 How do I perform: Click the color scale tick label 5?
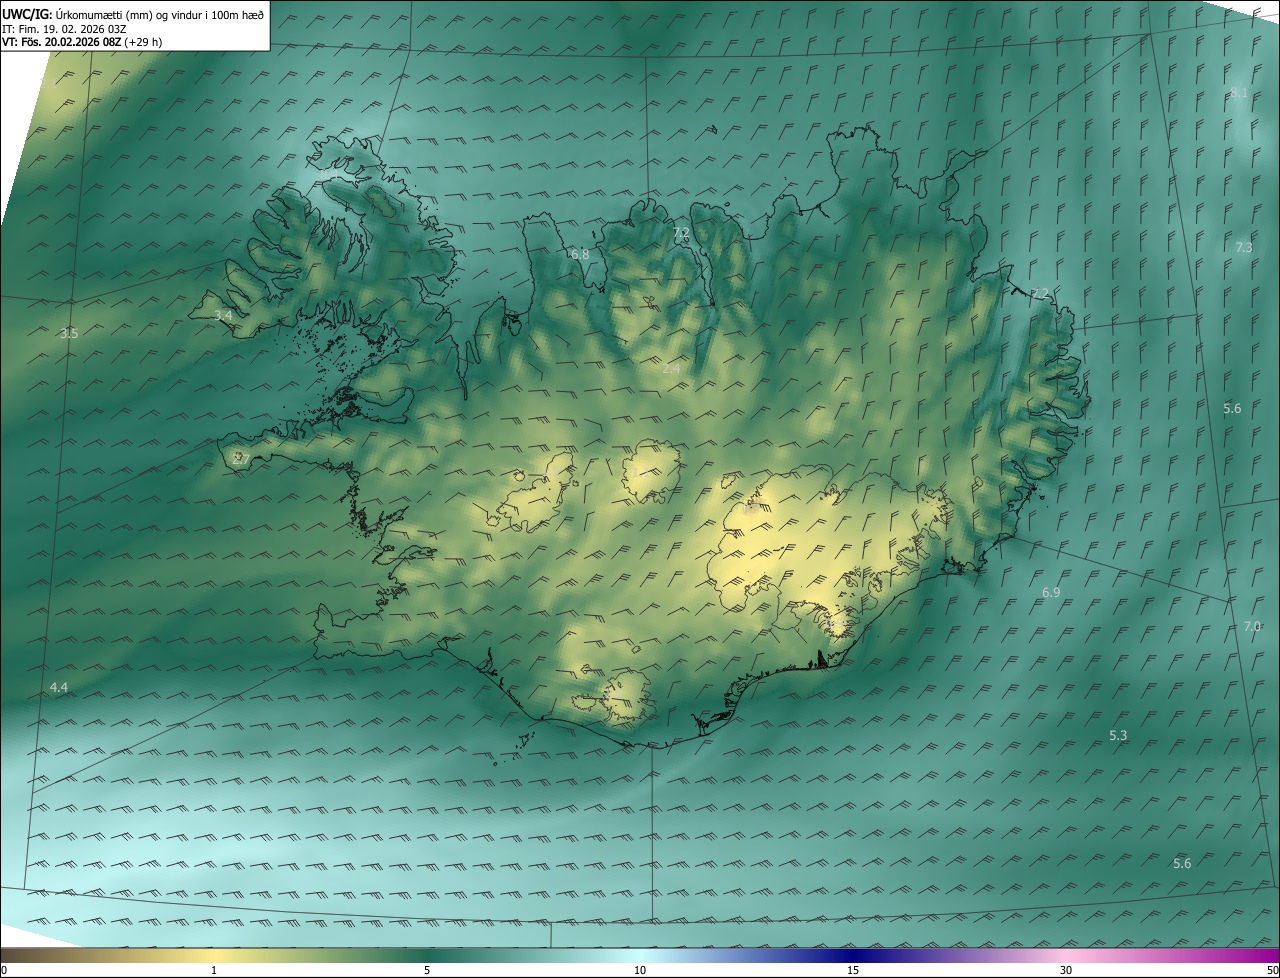point(427,971)
